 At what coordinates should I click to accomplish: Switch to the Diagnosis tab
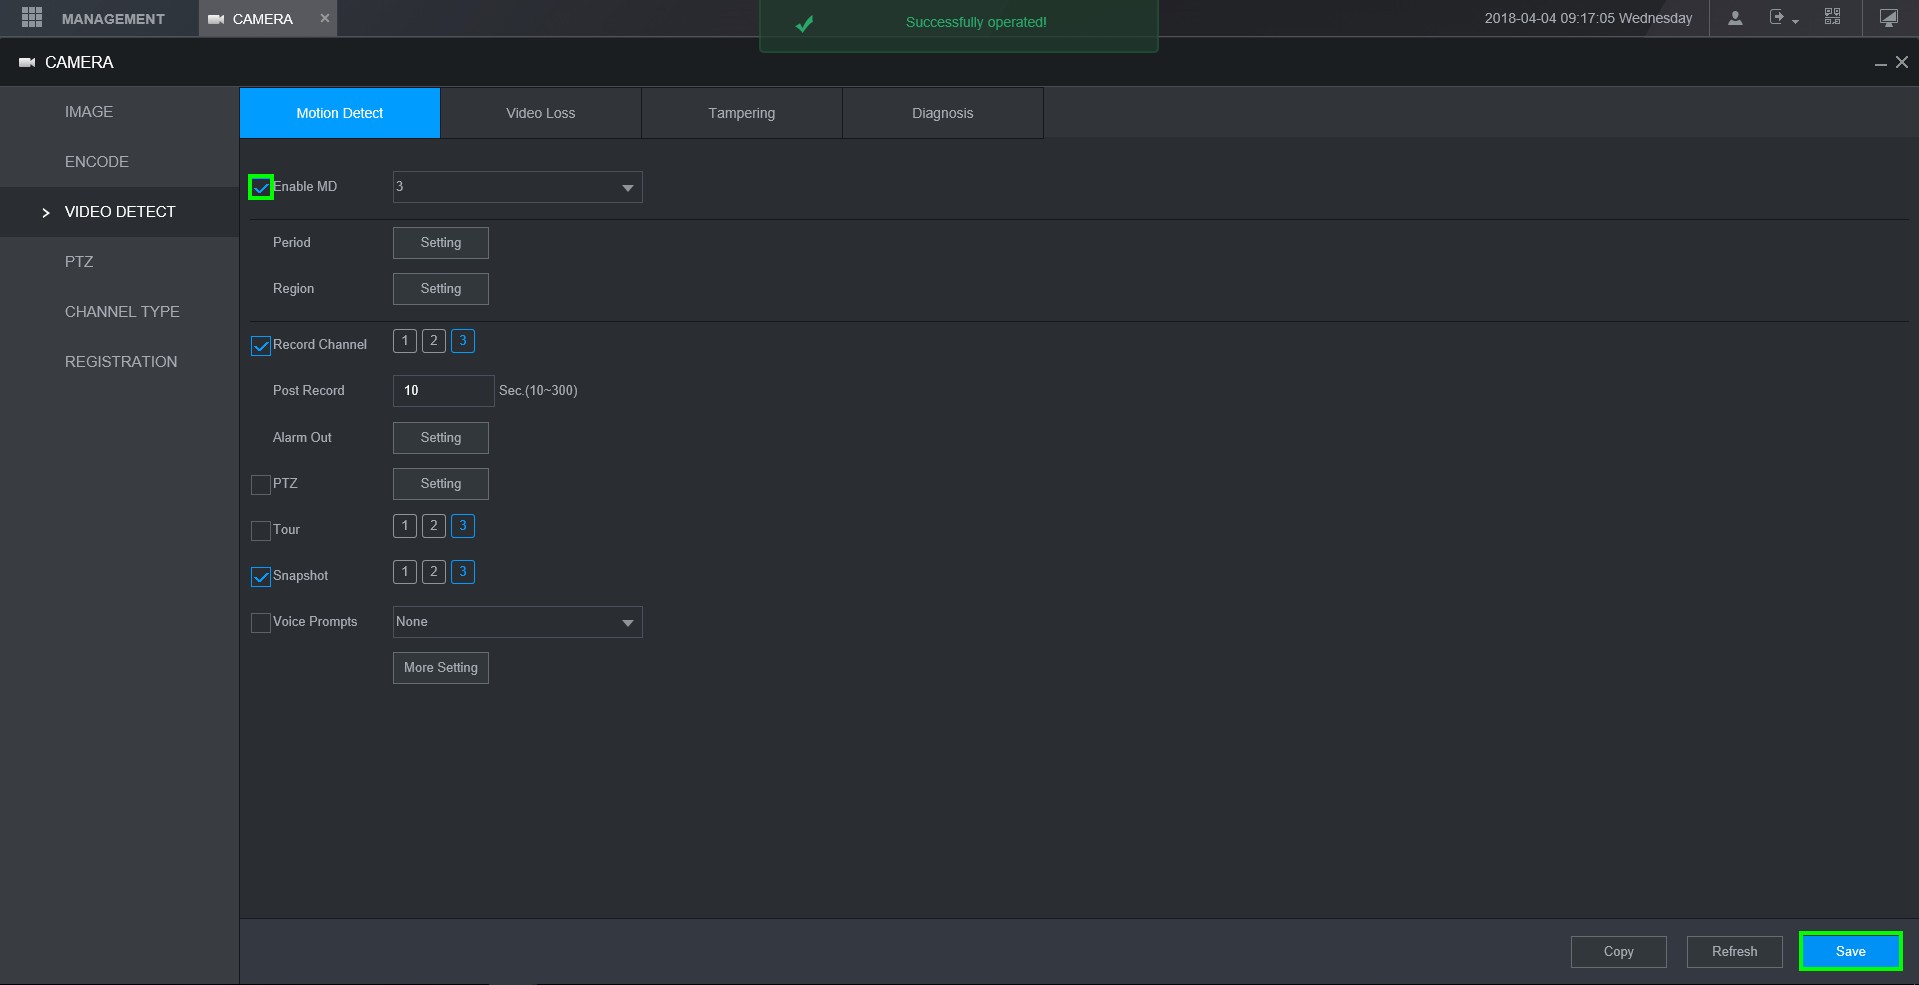pyautogui.click(x=943, y=113)
